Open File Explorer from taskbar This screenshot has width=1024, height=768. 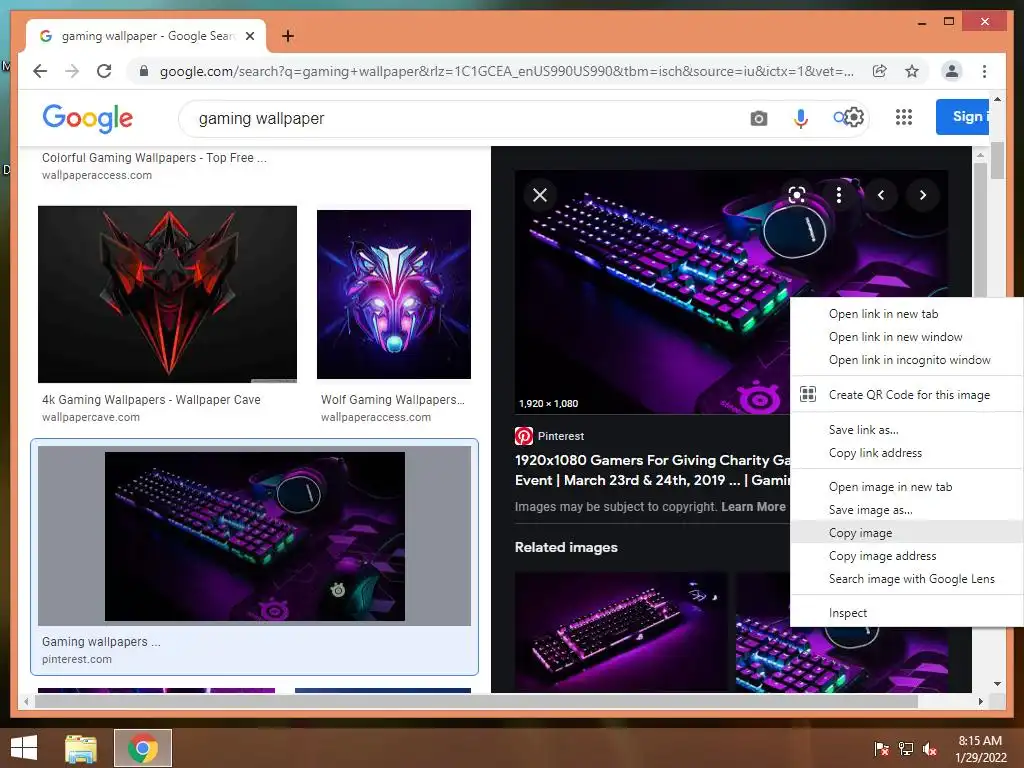pos(81,748)
